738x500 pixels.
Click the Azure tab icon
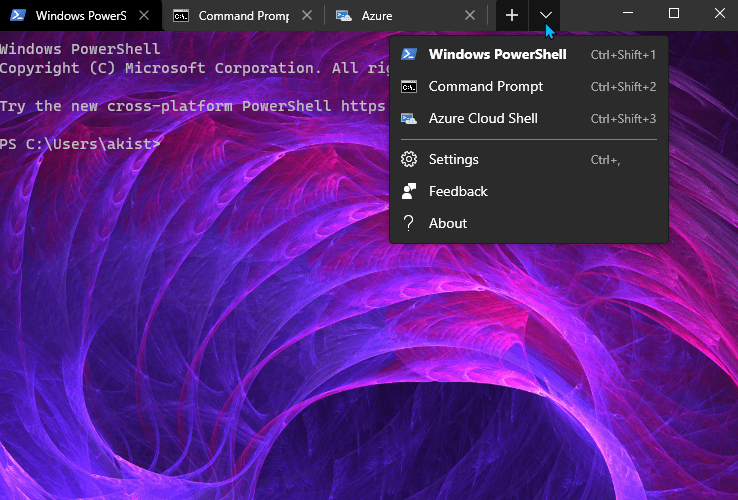[x=344, y=16]
